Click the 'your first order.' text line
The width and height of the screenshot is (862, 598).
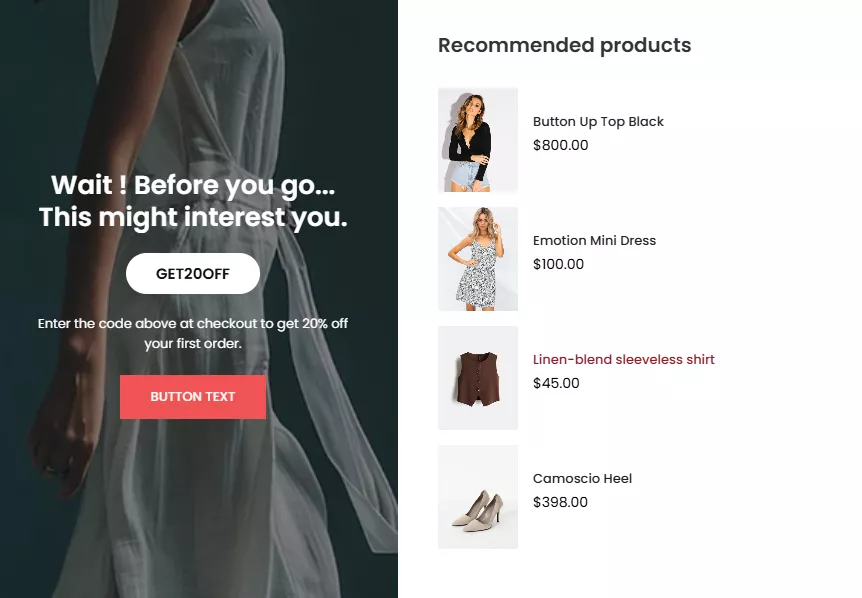pyautogui.click(x=193, y=344)
